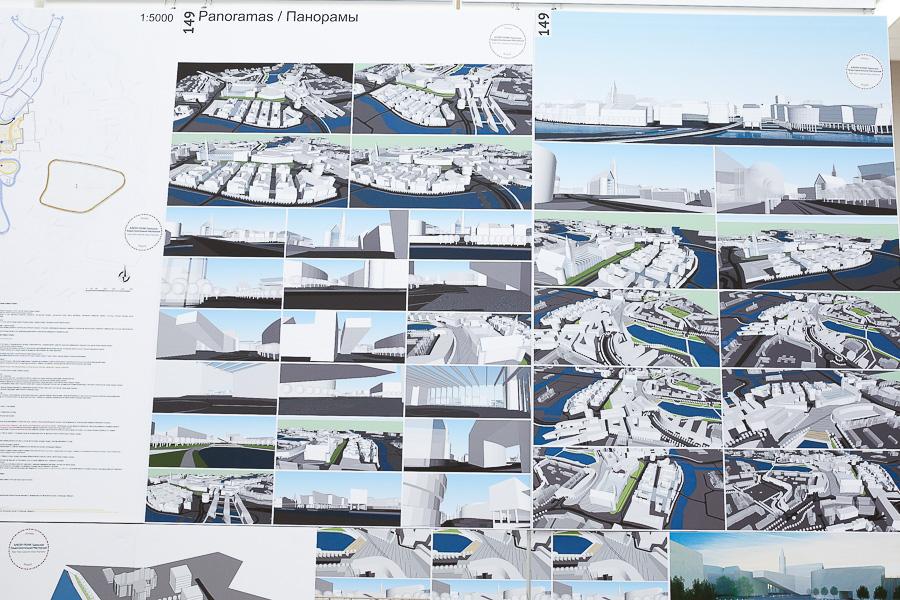Click the 1:5000 scale label

tap(157, 17)
